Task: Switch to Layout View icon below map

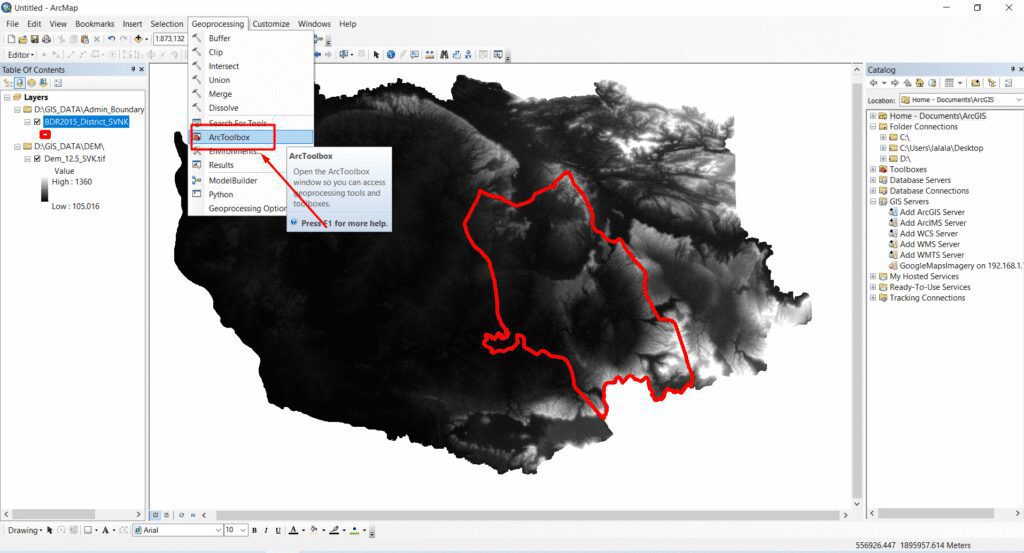Action: (x=167, y=515)
